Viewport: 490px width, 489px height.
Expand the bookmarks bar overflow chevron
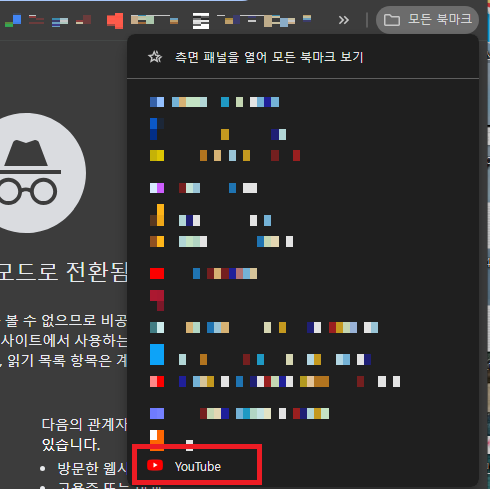344,20
